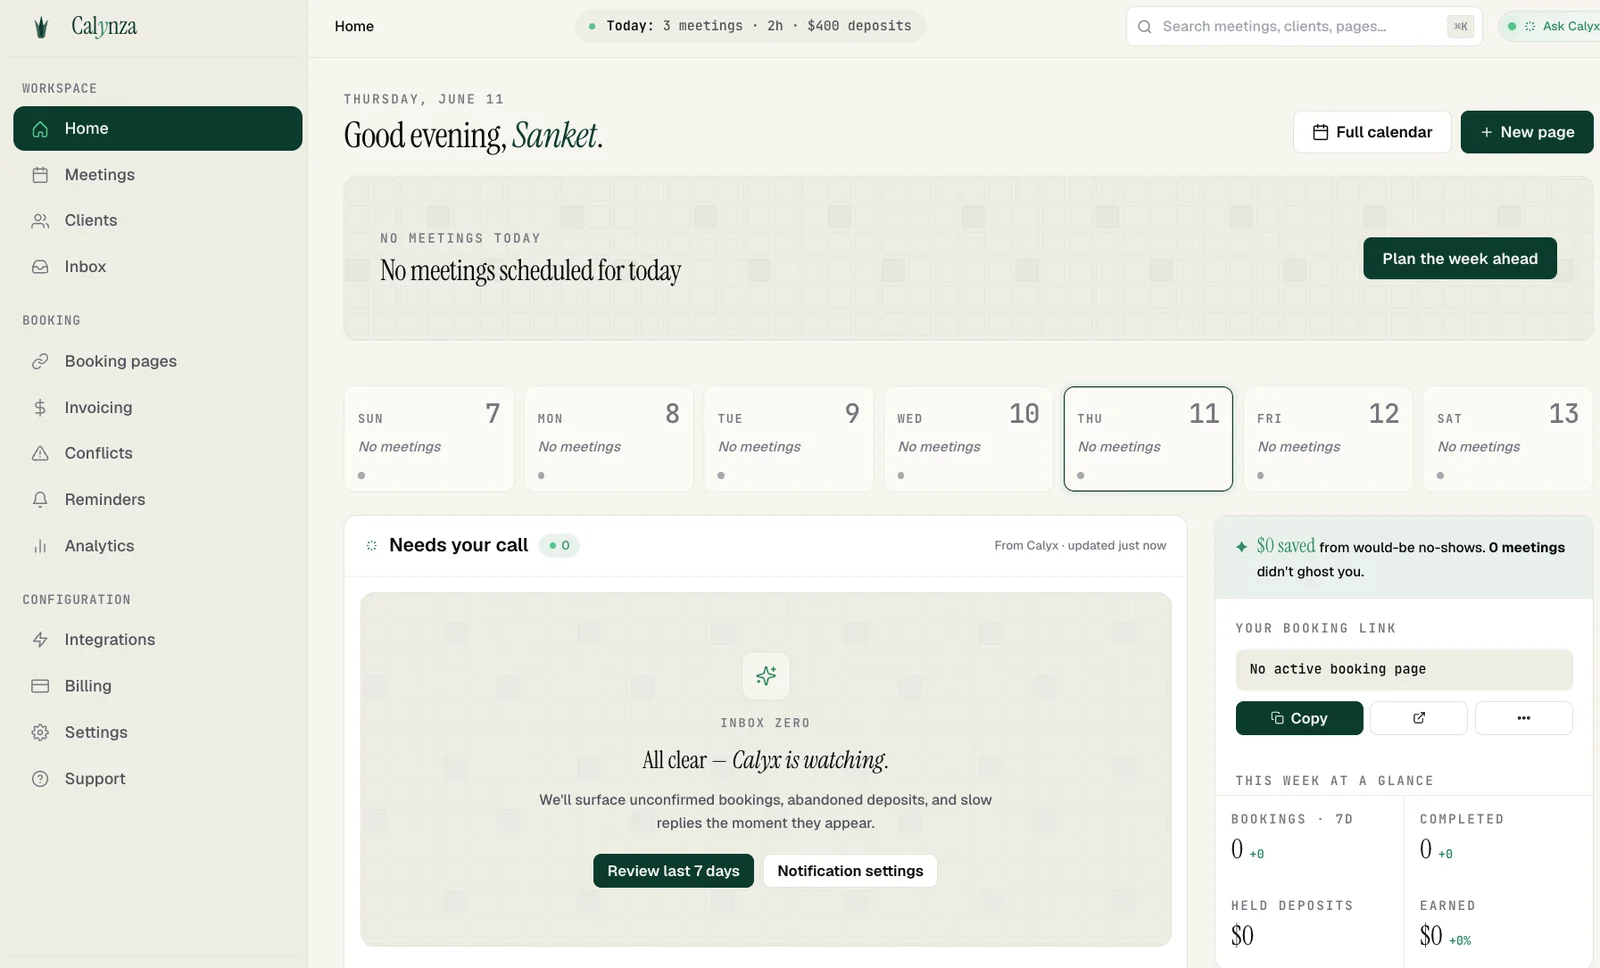Viewport: 1600px width, 968px height.
Task: Click the Analytics bar chart icon
Action: tap(40, 546)
